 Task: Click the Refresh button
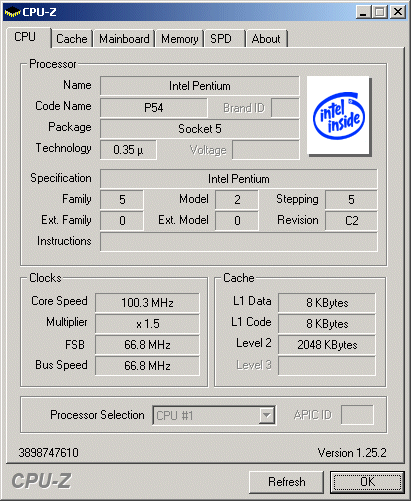(286, 482)
